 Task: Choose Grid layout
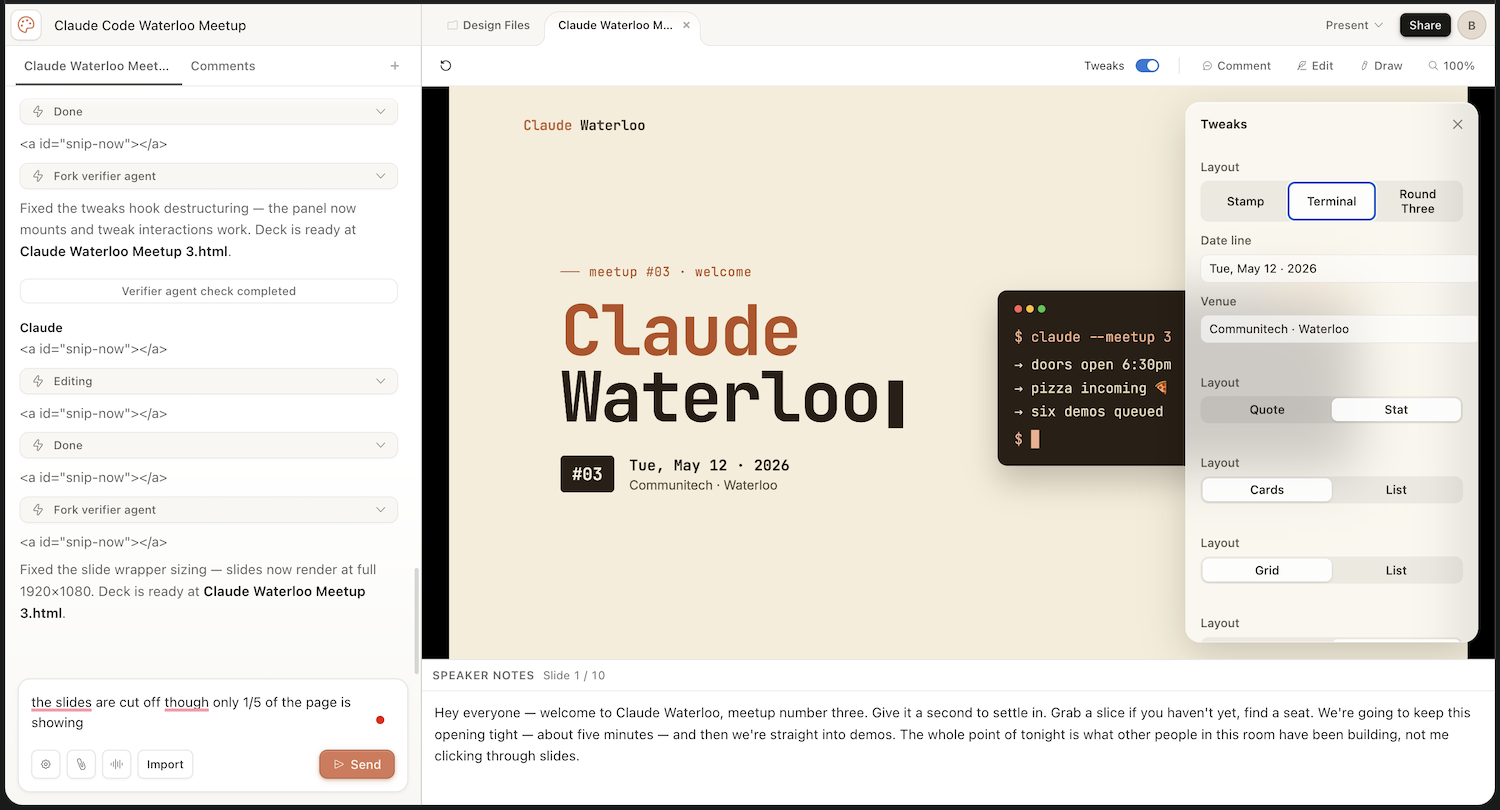(x=1267, y=570)
